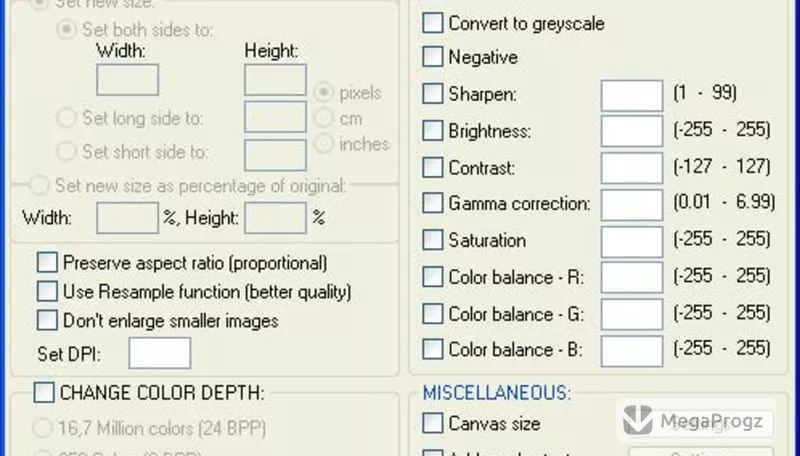Click the MegaProgz watermark logo icon
This screenshot has width=800, height=456.
pos(638,420)
